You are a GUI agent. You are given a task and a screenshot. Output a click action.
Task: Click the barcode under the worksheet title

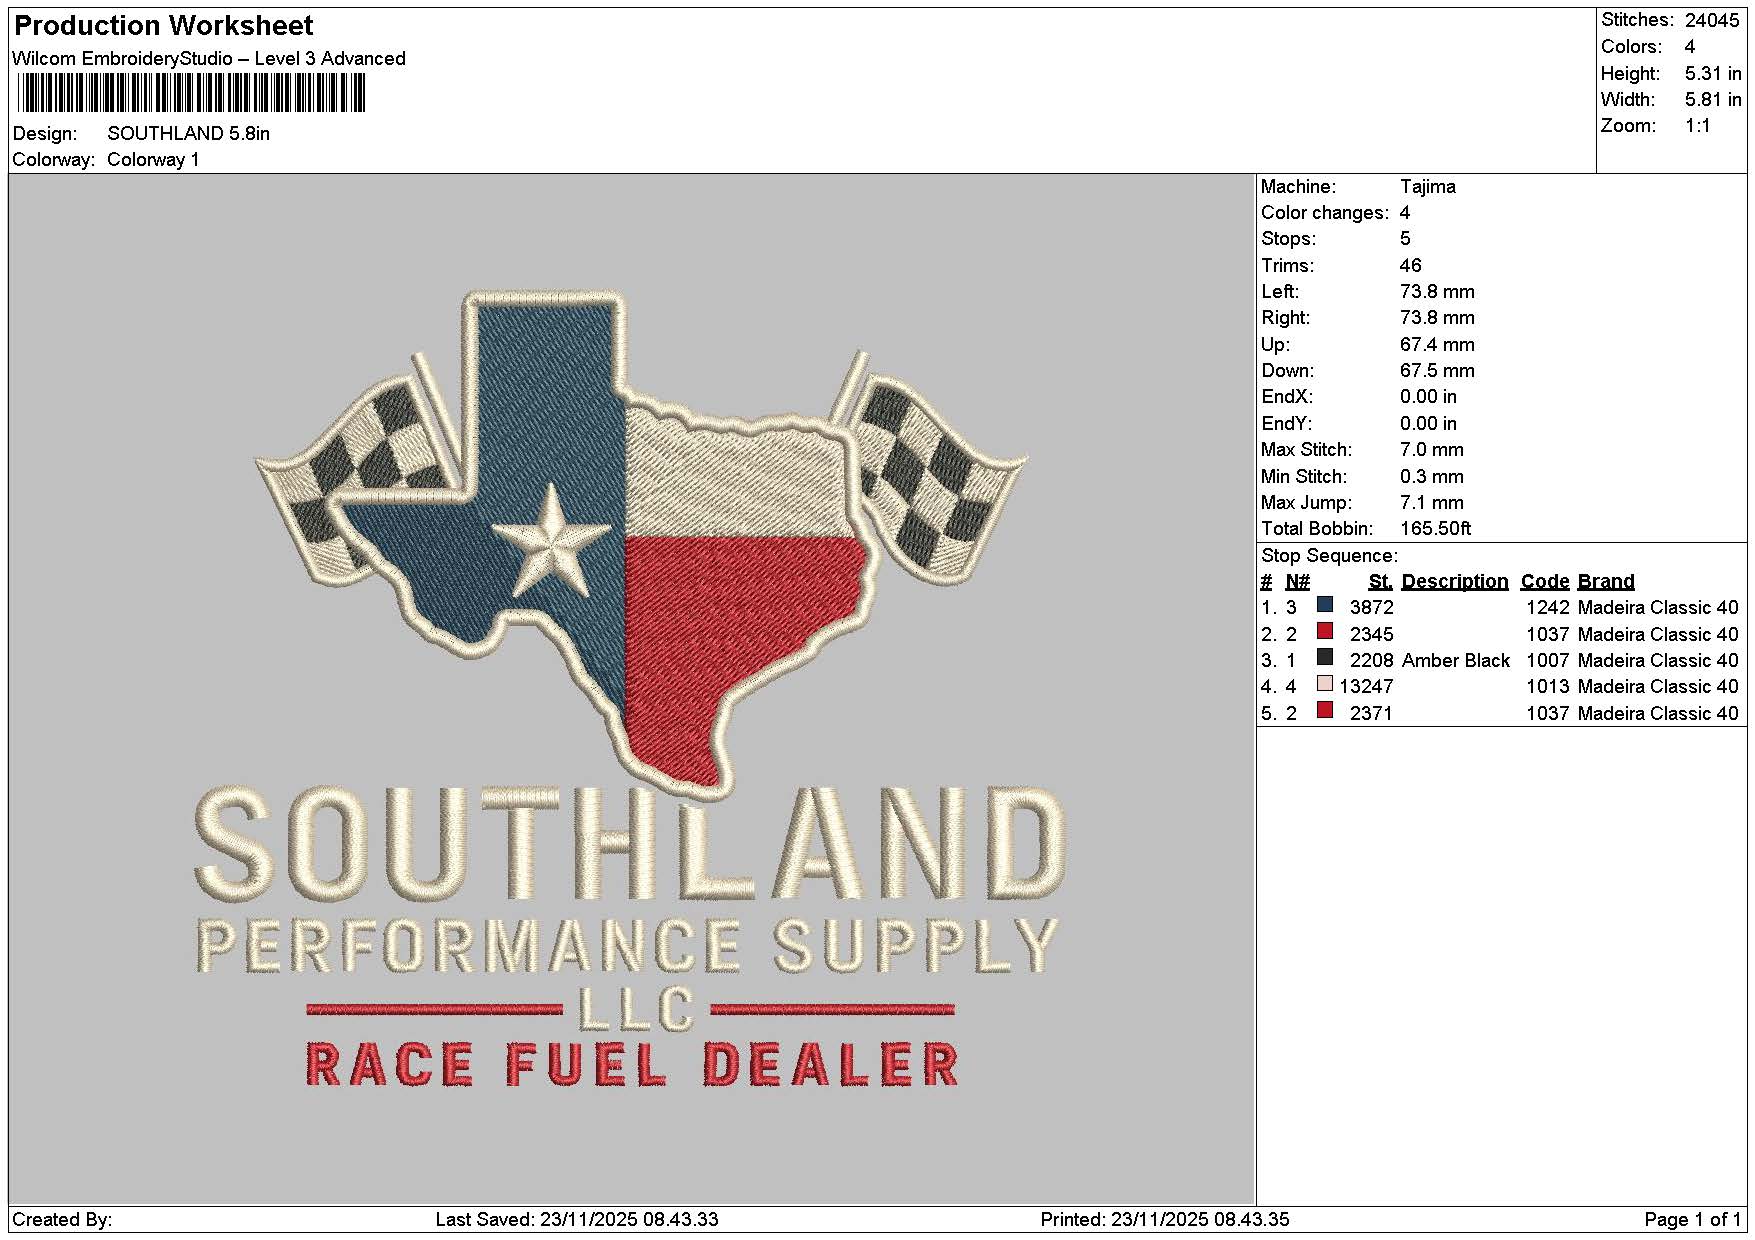(191, 95)
